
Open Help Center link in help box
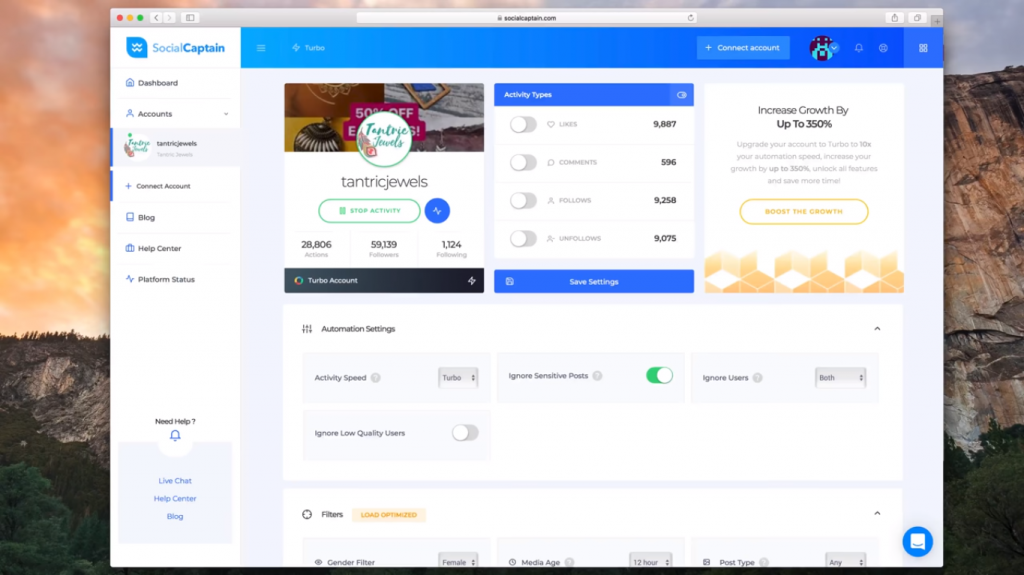pyautogui.click(x=175, y=499)
